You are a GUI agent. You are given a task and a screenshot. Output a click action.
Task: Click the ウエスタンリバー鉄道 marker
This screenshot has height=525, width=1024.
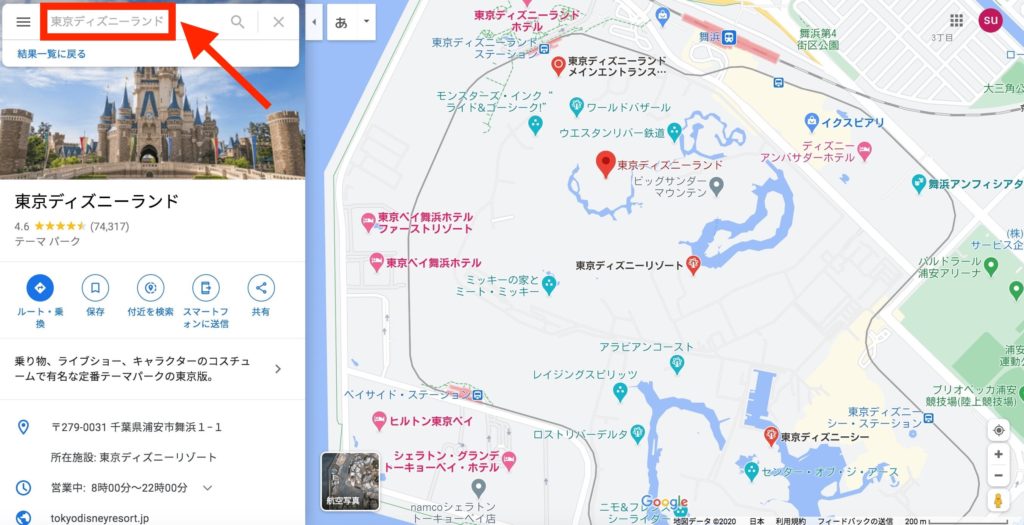[x=674, y=133]
